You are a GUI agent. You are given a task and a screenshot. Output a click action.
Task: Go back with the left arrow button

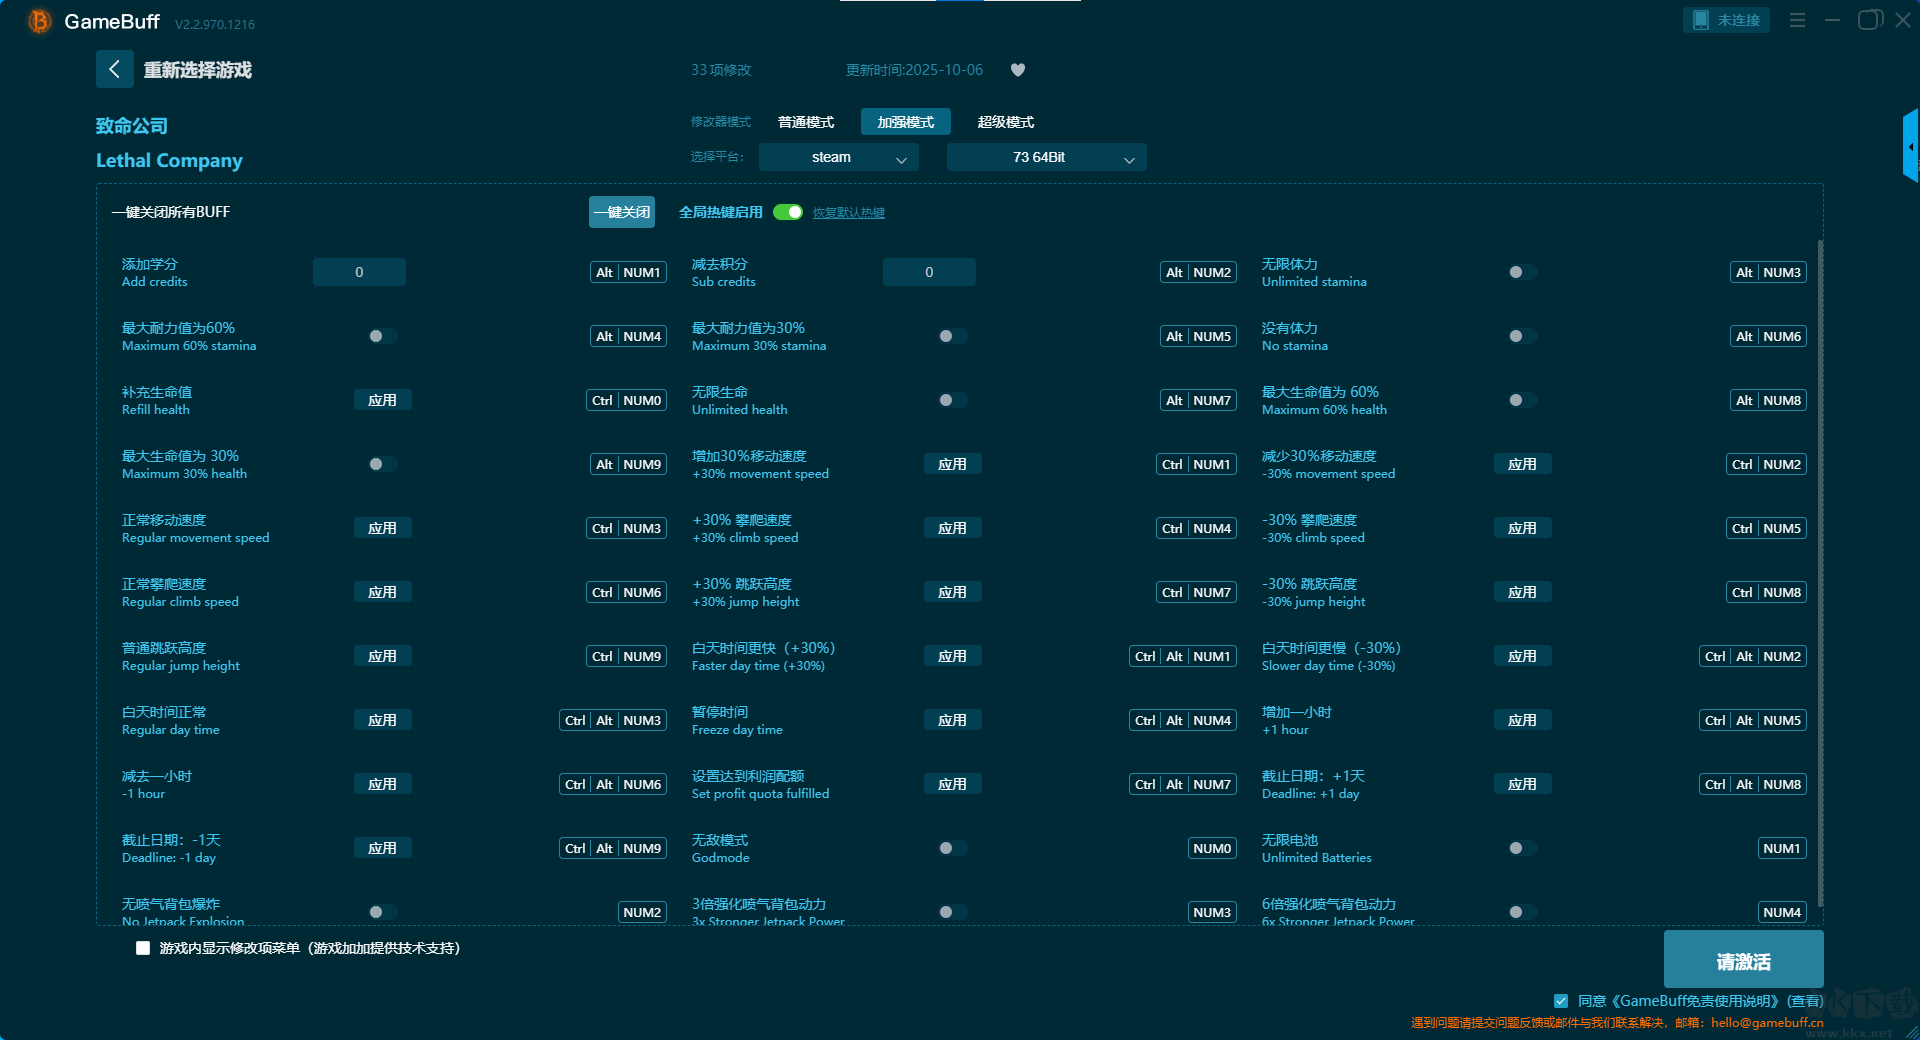114,69
